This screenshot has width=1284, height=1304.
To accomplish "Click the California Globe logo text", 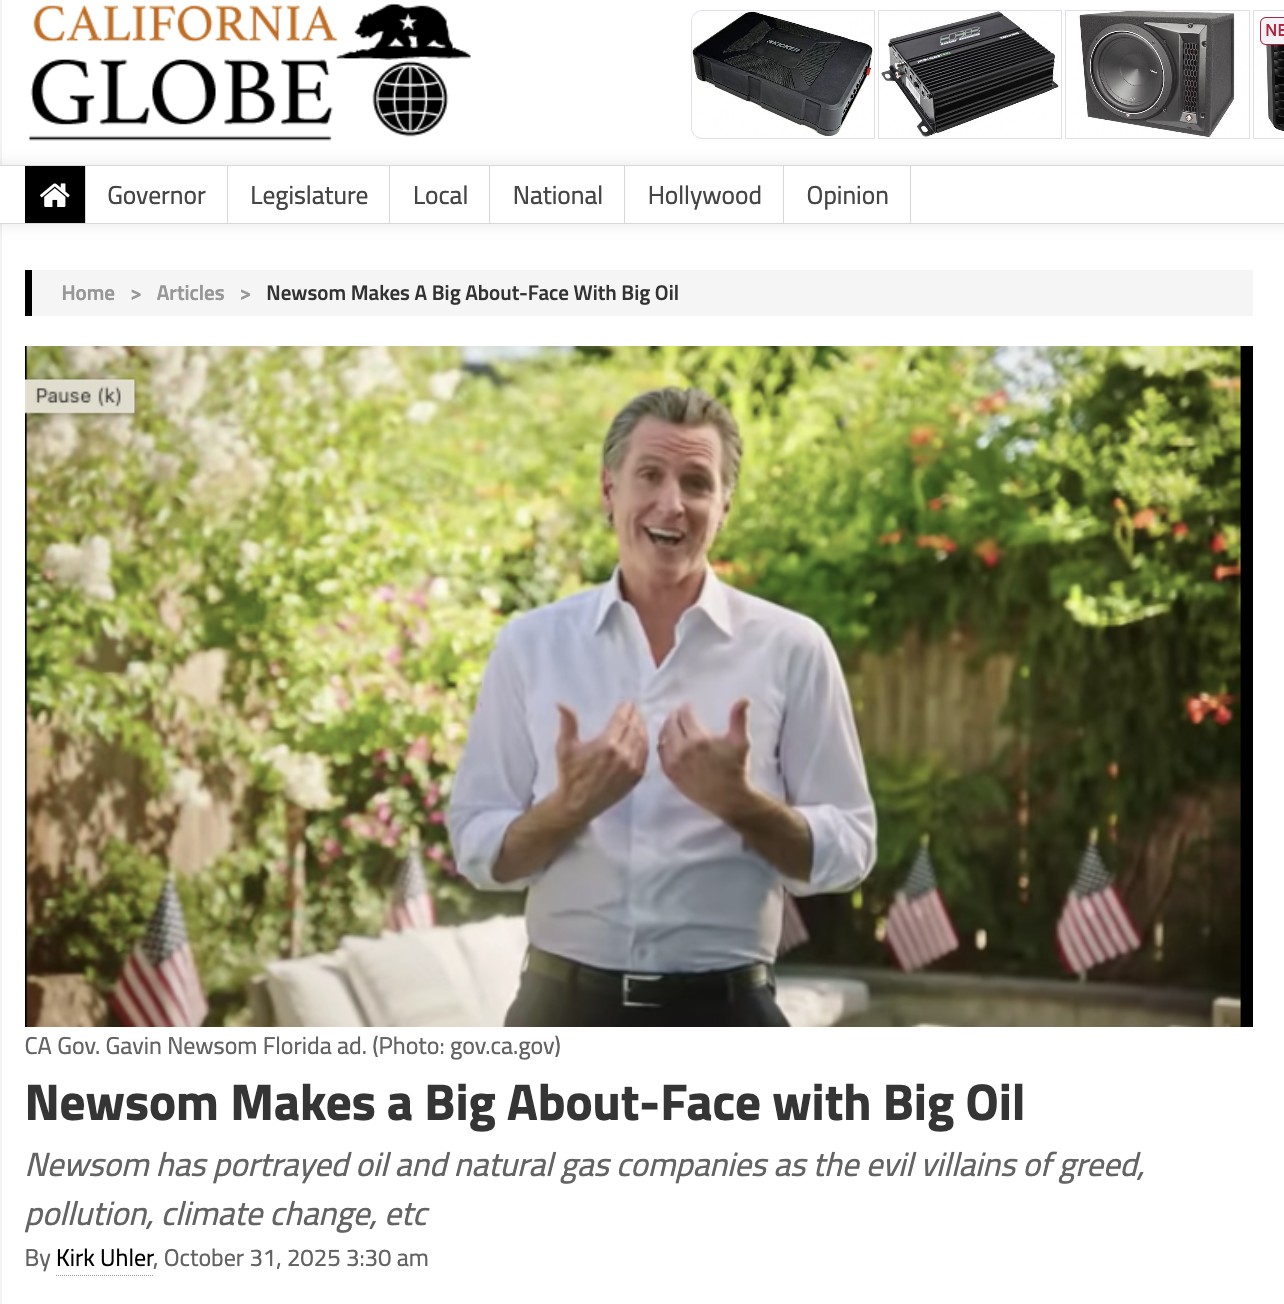I will tap(183, 72).
